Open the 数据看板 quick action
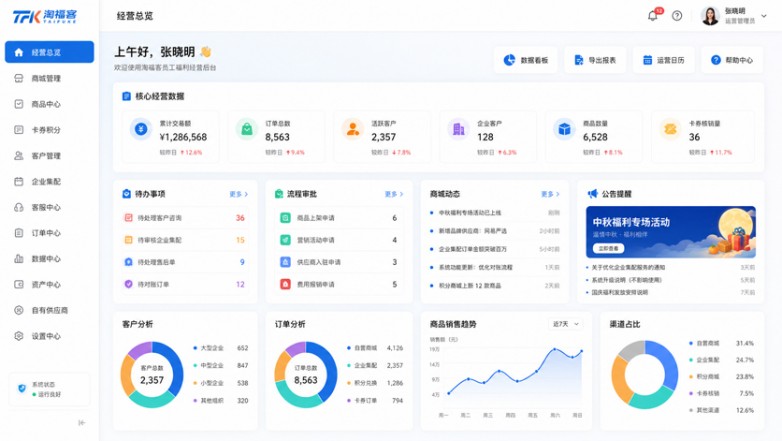 coord(526,60)
